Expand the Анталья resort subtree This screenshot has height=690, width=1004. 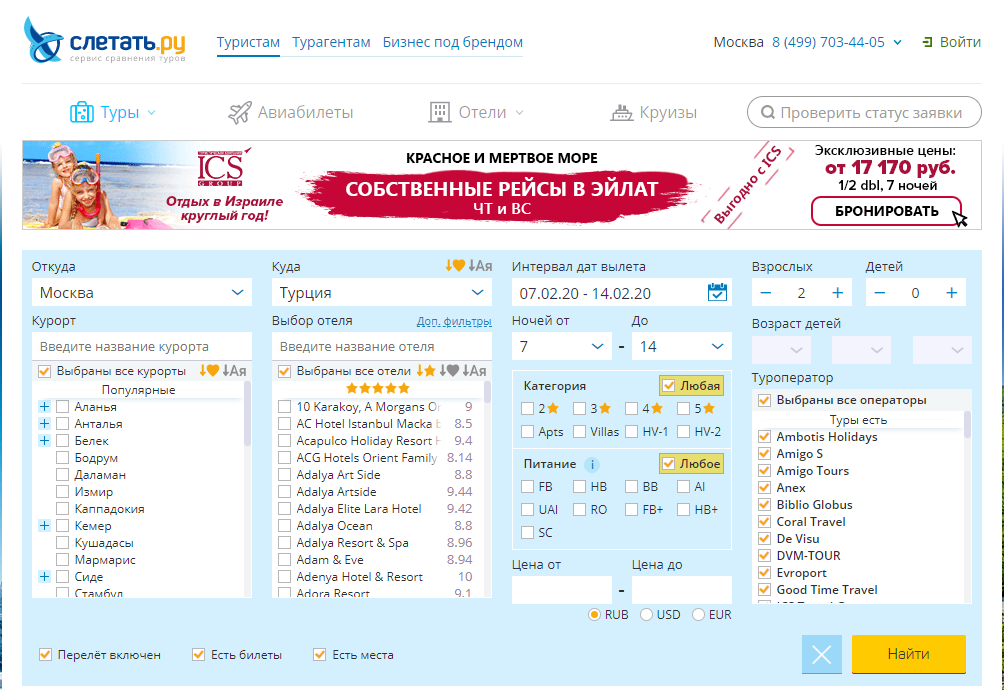click(44, 424)
